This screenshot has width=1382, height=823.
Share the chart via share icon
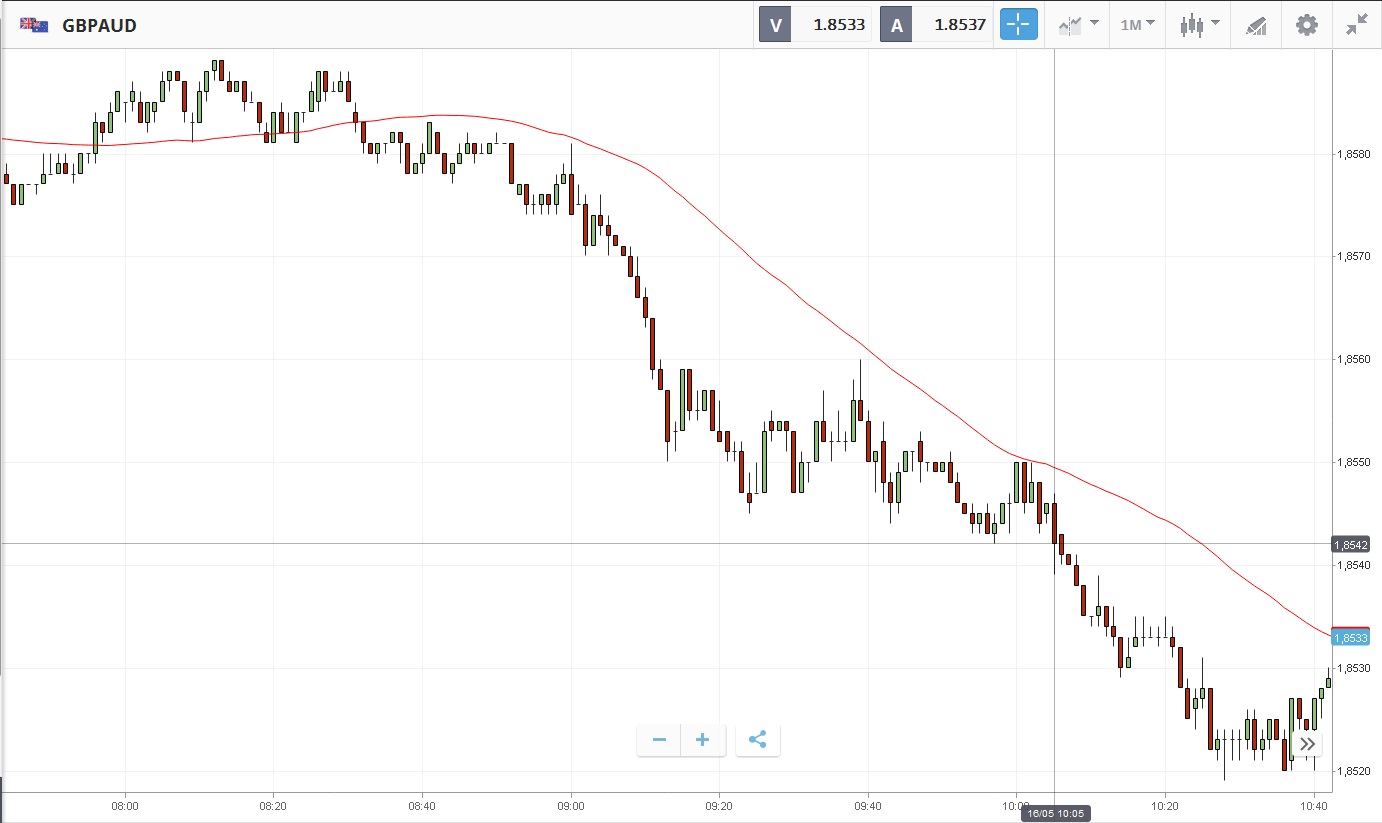757,740
